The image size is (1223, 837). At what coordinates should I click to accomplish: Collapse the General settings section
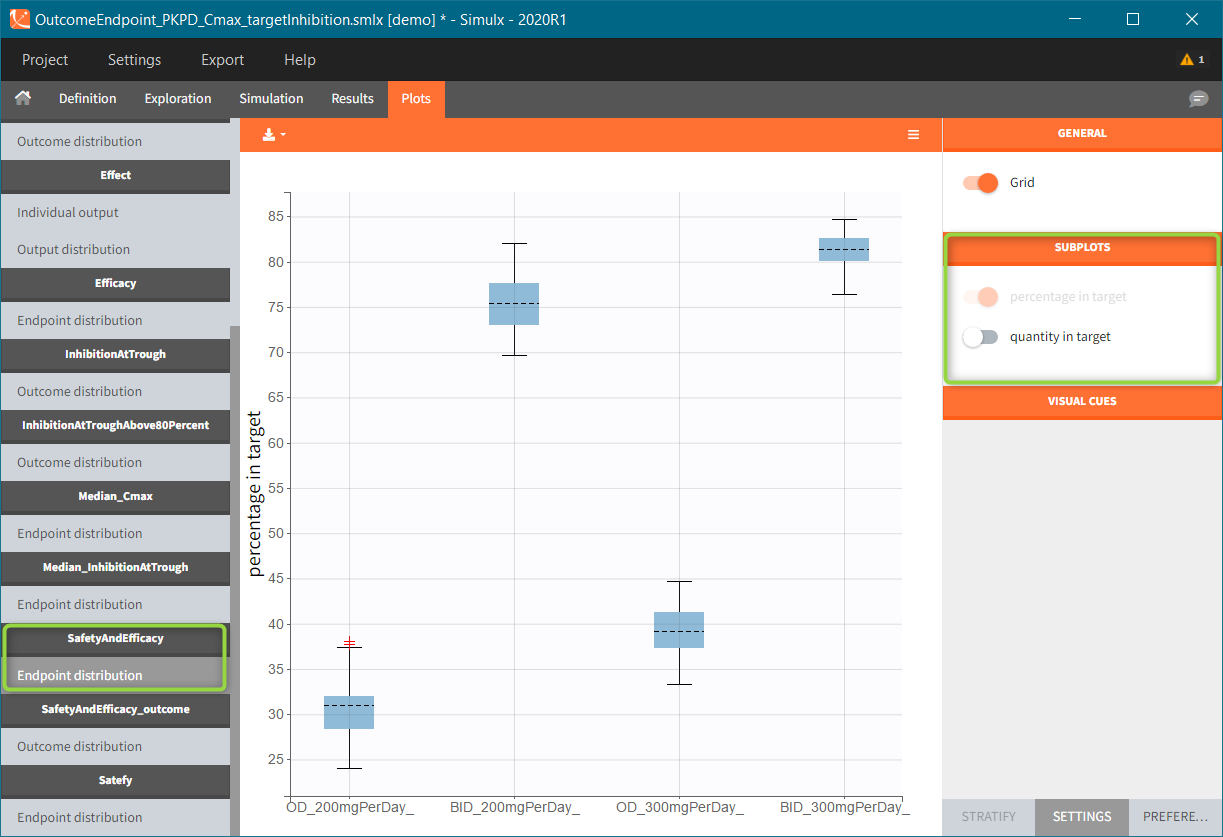[1082, 133]
